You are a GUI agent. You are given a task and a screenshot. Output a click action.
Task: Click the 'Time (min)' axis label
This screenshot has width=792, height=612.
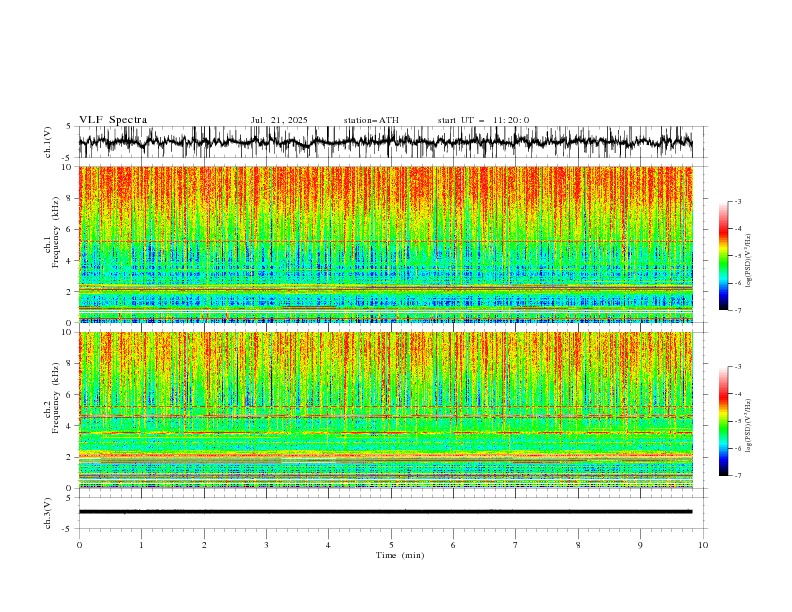click(400, 555)
